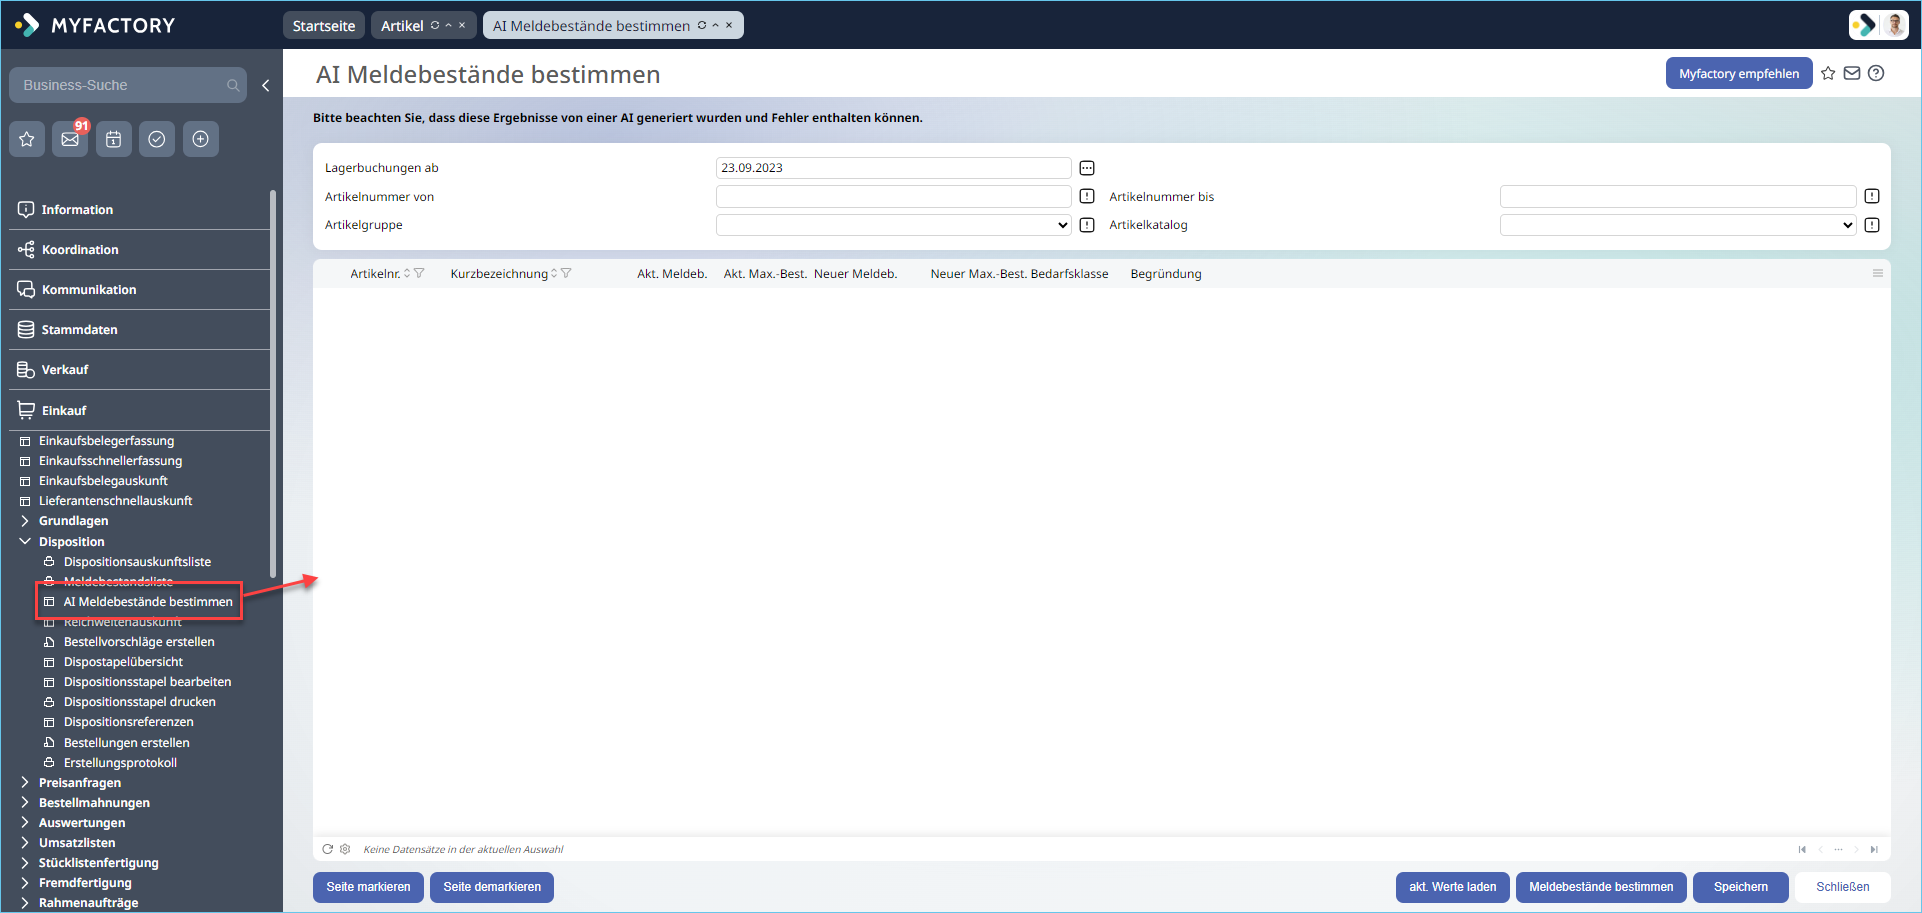Open the mail inbox with 91 badge
1922x913 pixels.
[x=70, y=139]
